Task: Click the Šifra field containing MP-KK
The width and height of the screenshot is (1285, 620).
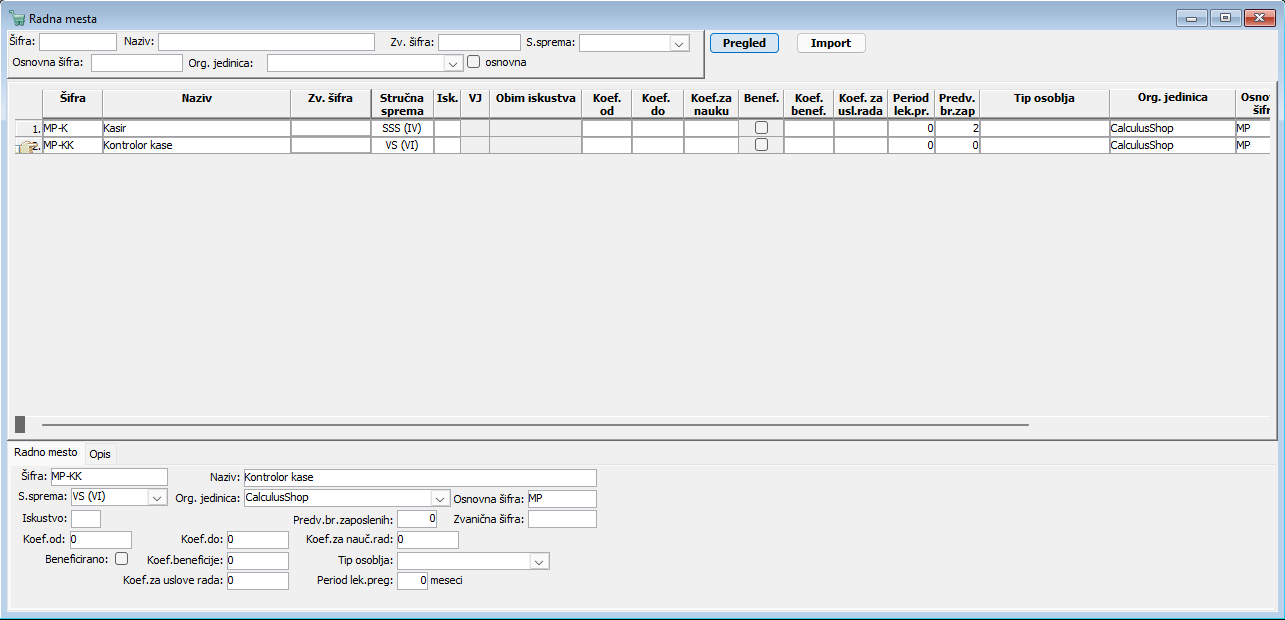Action: tap(109, 477)
